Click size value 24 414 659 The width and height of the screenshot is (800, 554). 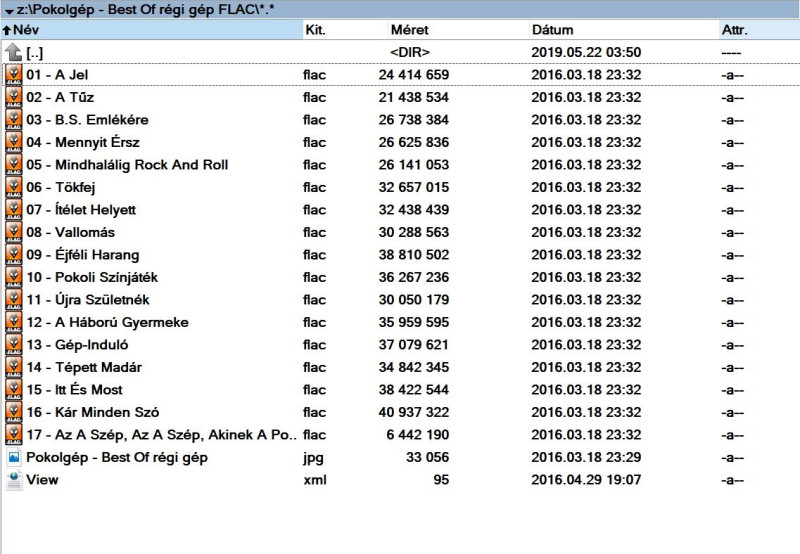pos(414,75)
